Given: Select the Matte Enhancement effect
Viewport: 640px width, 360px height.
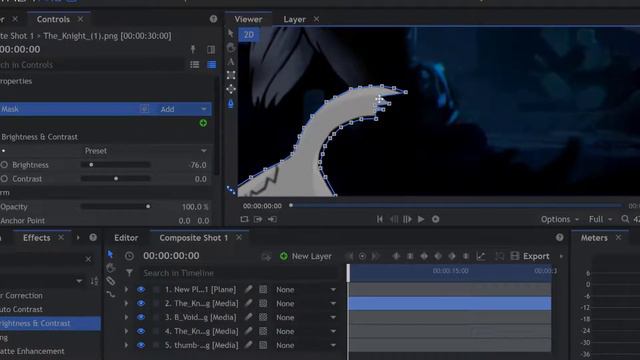Looking at the screenshot, I should pyautogui.click(x=32, y=351).
